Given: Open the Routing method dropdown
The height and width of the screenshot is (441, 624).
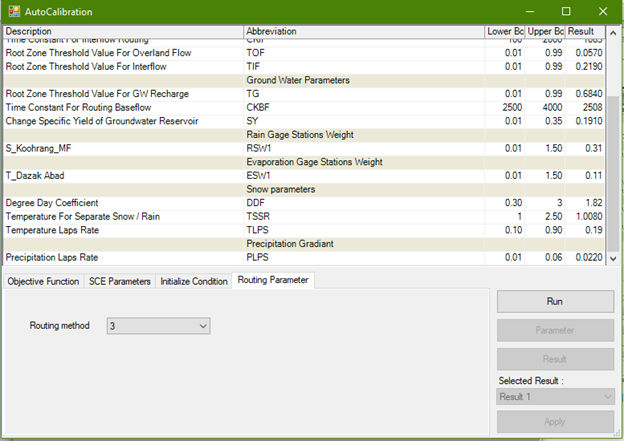Looking at the screenshot, I should (158, 326).
